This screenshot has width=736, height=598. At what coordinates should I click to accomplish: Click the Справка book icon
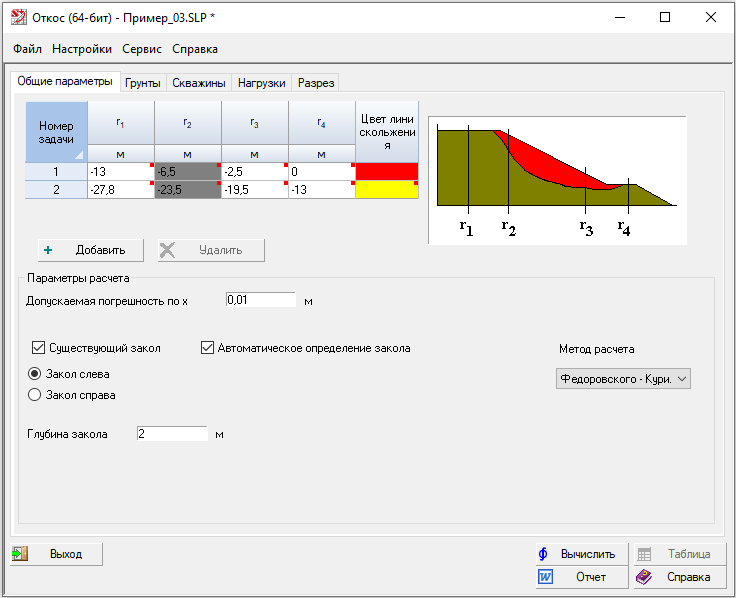click(645, 577)
